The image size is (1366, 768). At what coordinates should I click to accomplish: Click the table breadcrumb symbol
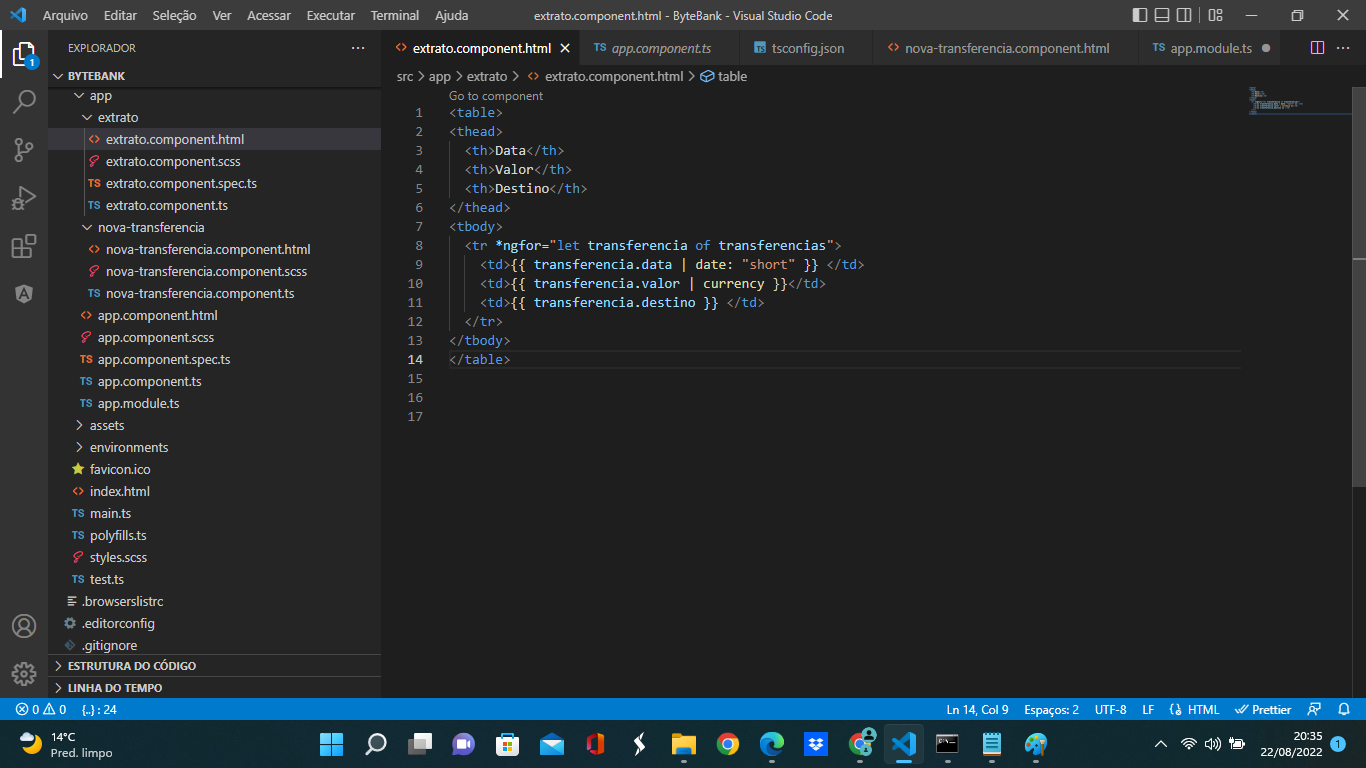coord(724,76)
